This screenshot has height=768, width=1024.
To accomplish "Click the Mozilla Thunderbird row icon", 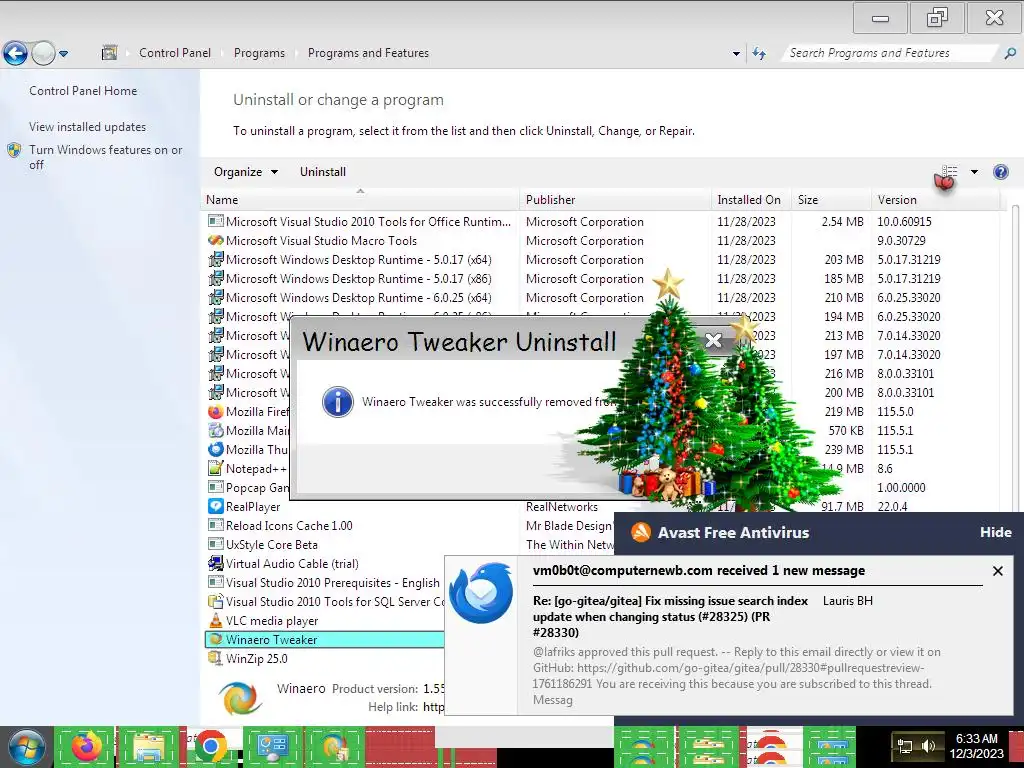I will point(216,450).
